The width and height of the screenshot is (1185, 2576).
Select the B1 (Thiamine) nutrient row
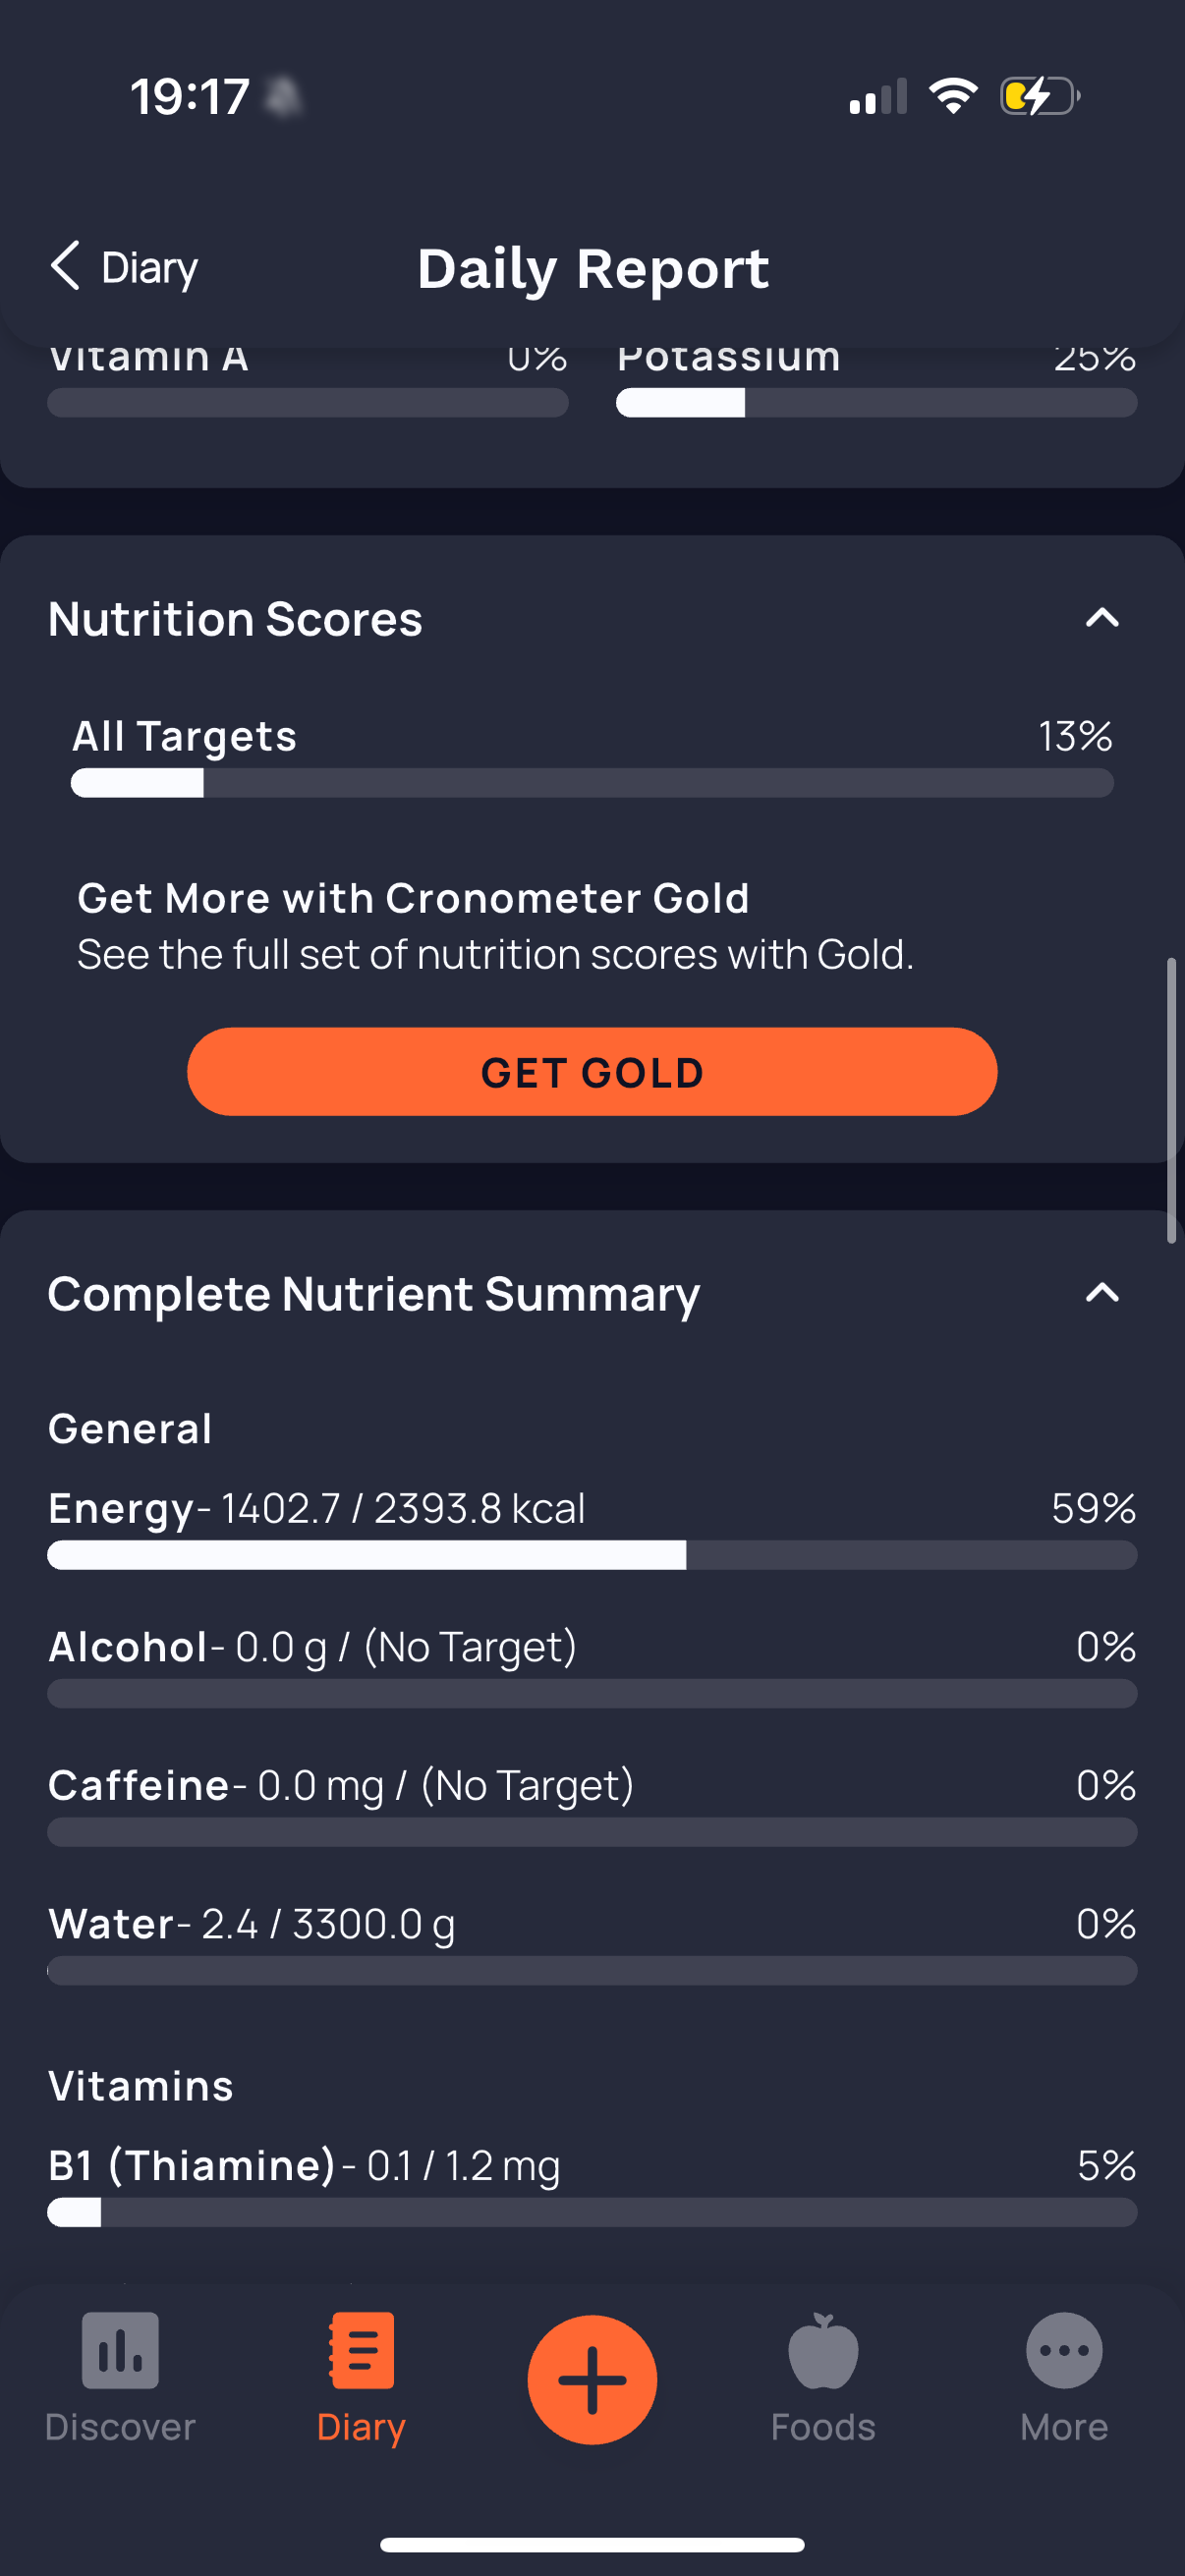592,2185
